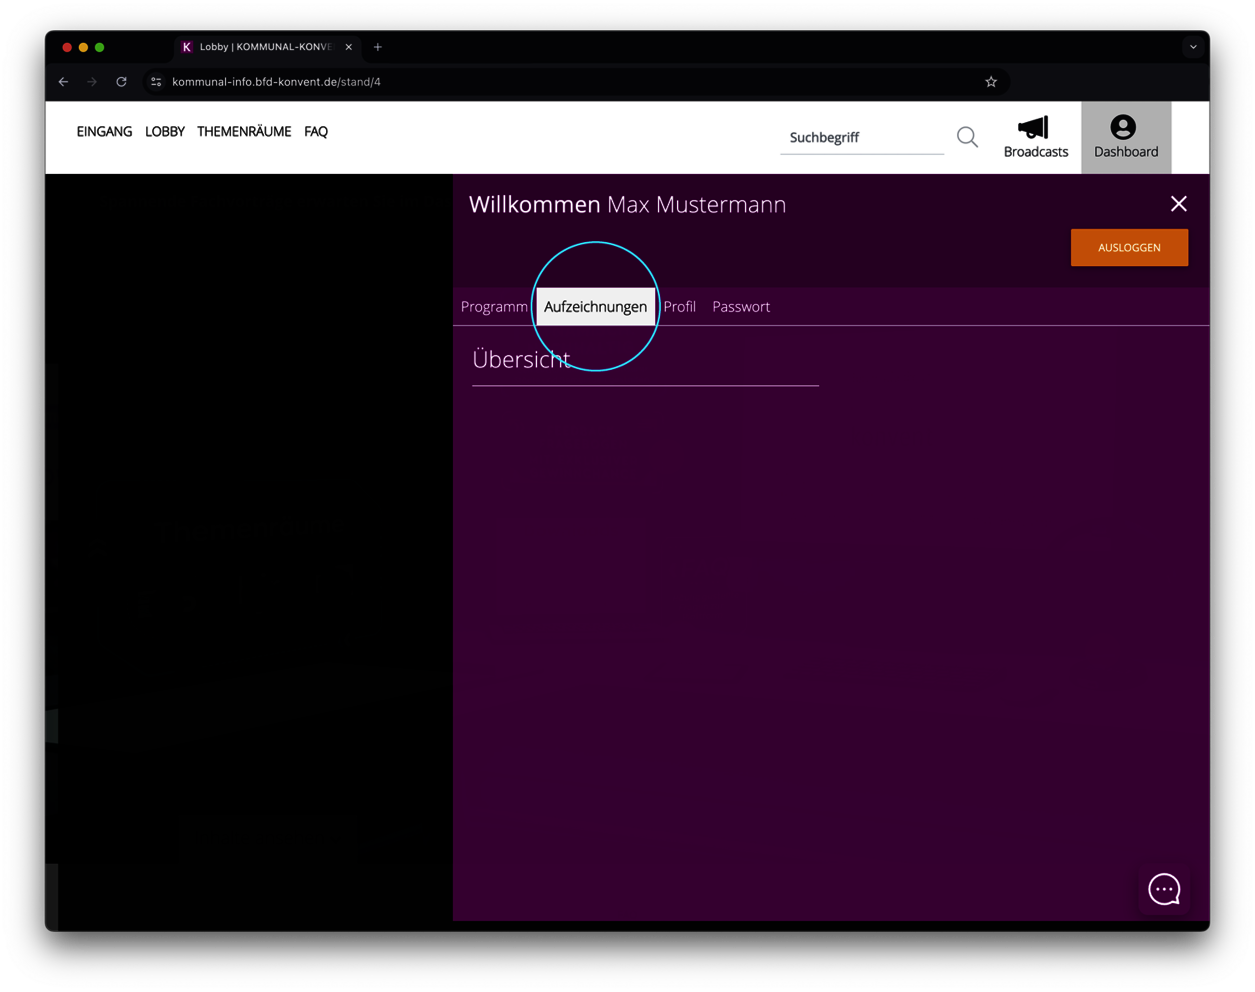Open the Passwort tab
The image size is (1255, 992).
tap(741, 307)
